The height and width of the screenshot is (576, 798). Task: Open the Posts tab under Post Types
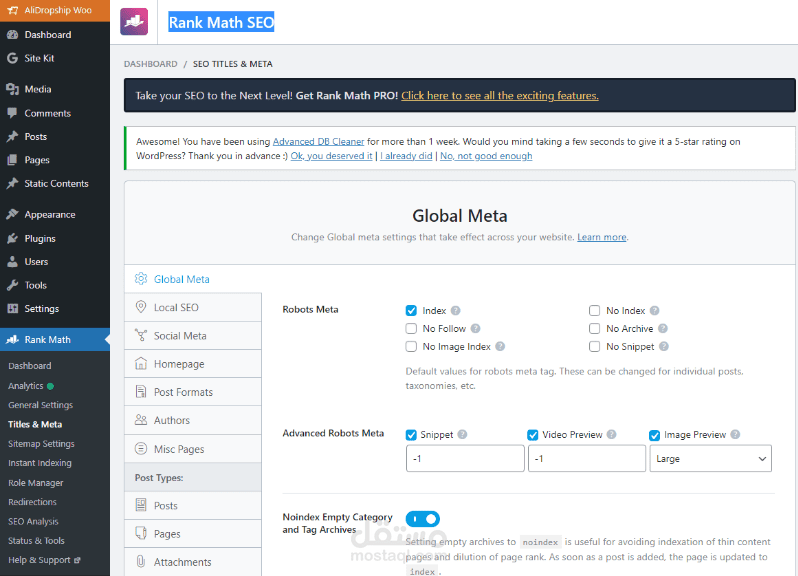[193, 505]
